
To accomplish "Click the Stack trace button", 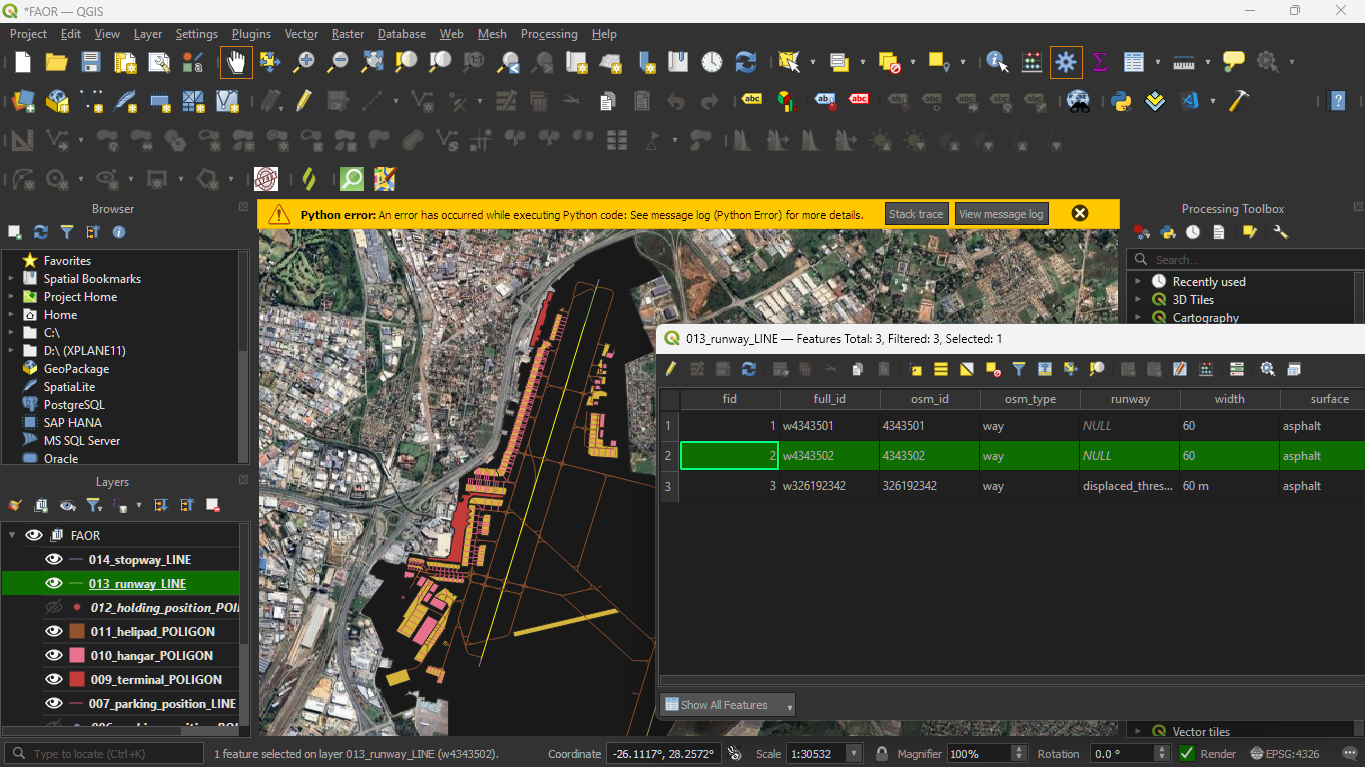I will point(916,214).
